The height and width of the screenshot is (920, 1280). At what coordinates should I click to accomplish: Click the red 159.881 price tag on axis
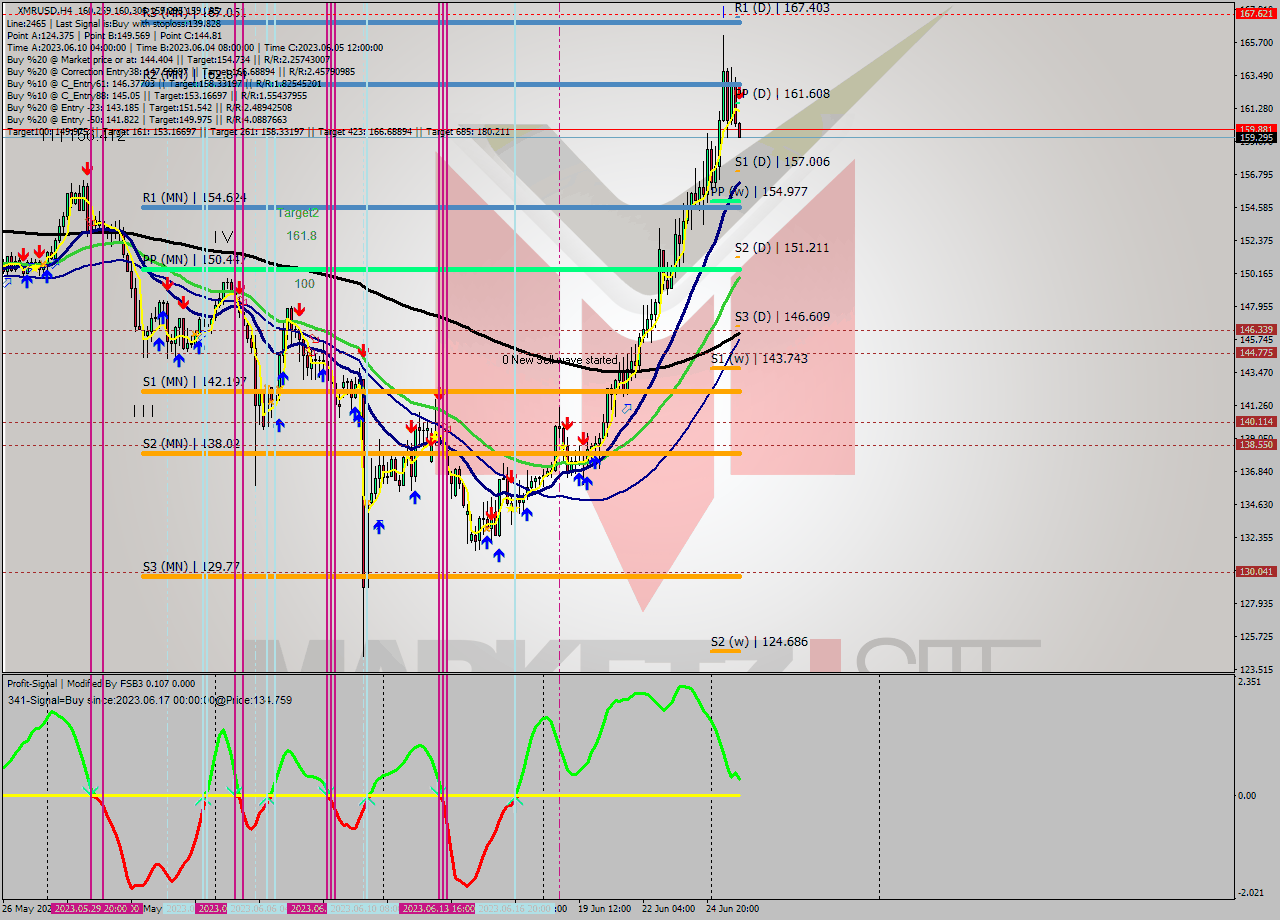(x=1255, y=129)
